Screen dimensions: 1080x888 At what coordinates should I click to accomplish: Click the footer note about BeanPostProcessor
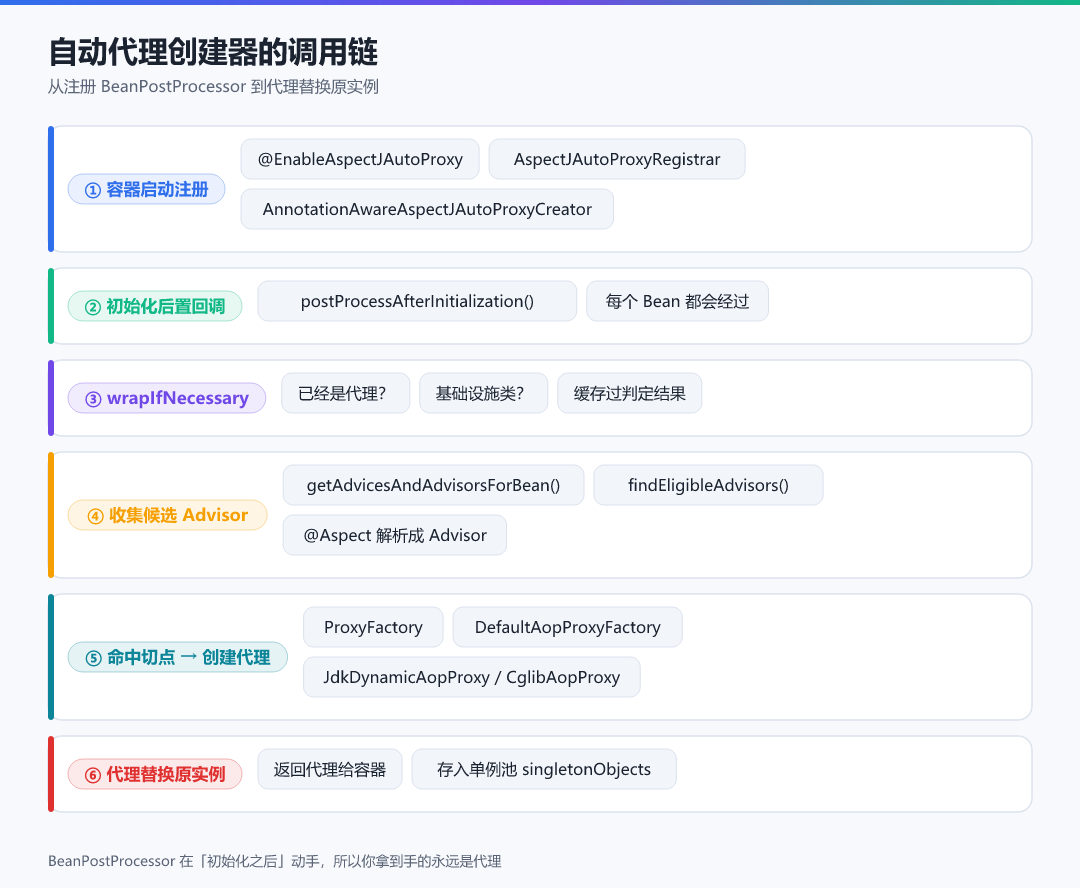pos(275,861)
